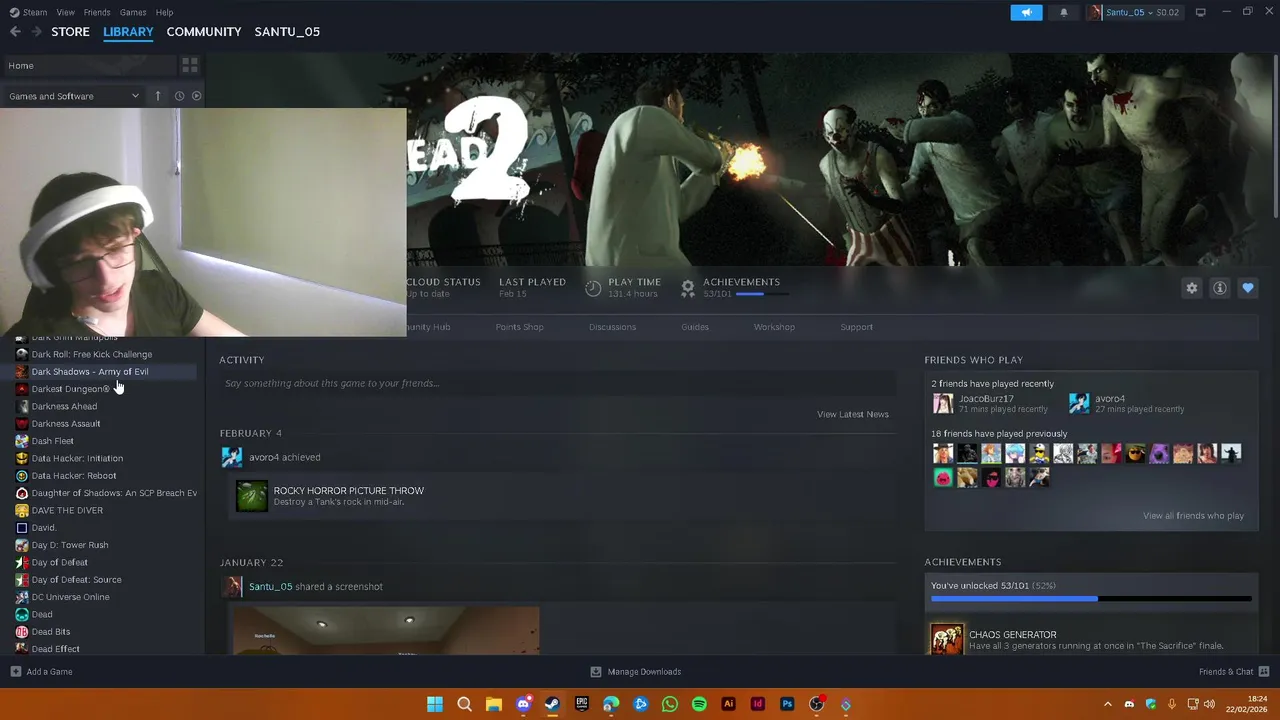The width and height of the screenshot is (1280, 720).
Task: Click the Windows Start button
Action: (x=435, y=704)
